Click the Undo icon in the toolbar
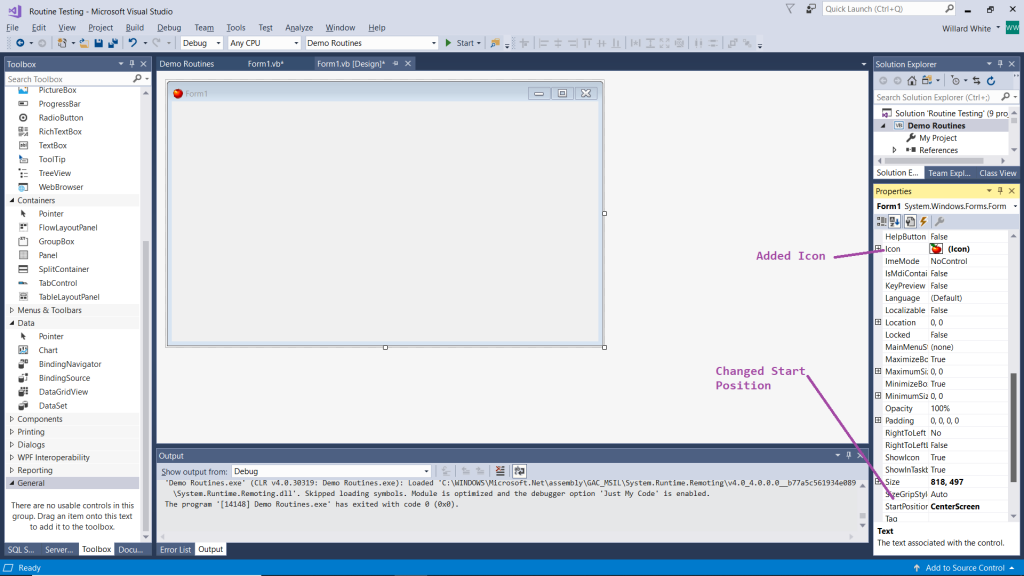 click(x=131, y=43)
